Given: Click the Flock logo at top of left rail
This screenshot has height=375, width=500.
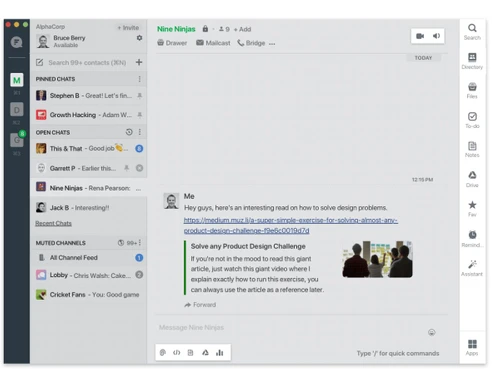Looking at the screenshot, I should [x=16, y=42].
